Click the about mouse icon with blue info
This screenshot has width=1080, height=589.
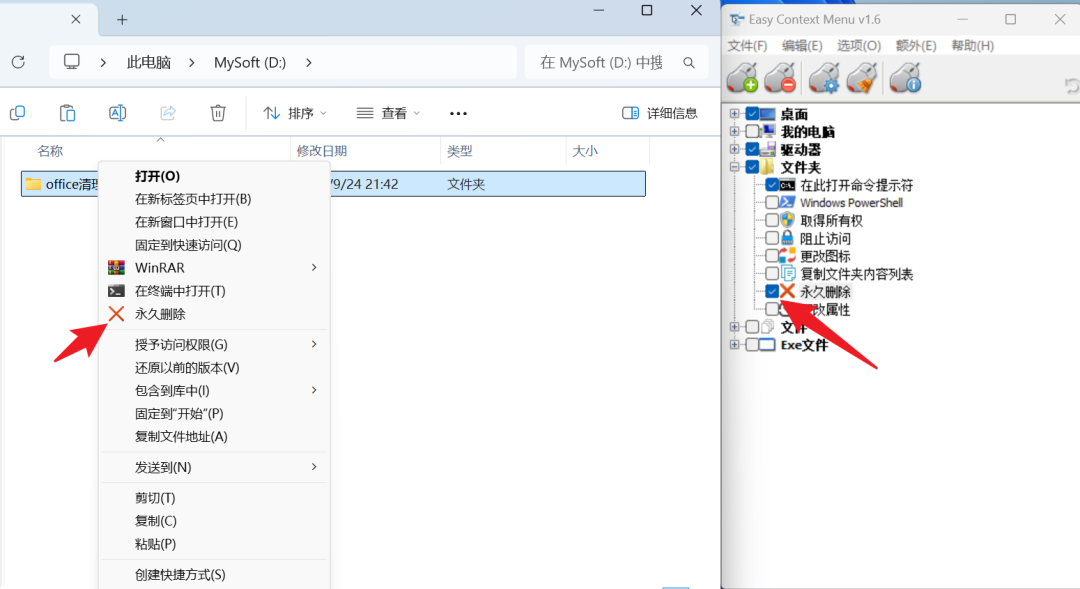[905, 77]
